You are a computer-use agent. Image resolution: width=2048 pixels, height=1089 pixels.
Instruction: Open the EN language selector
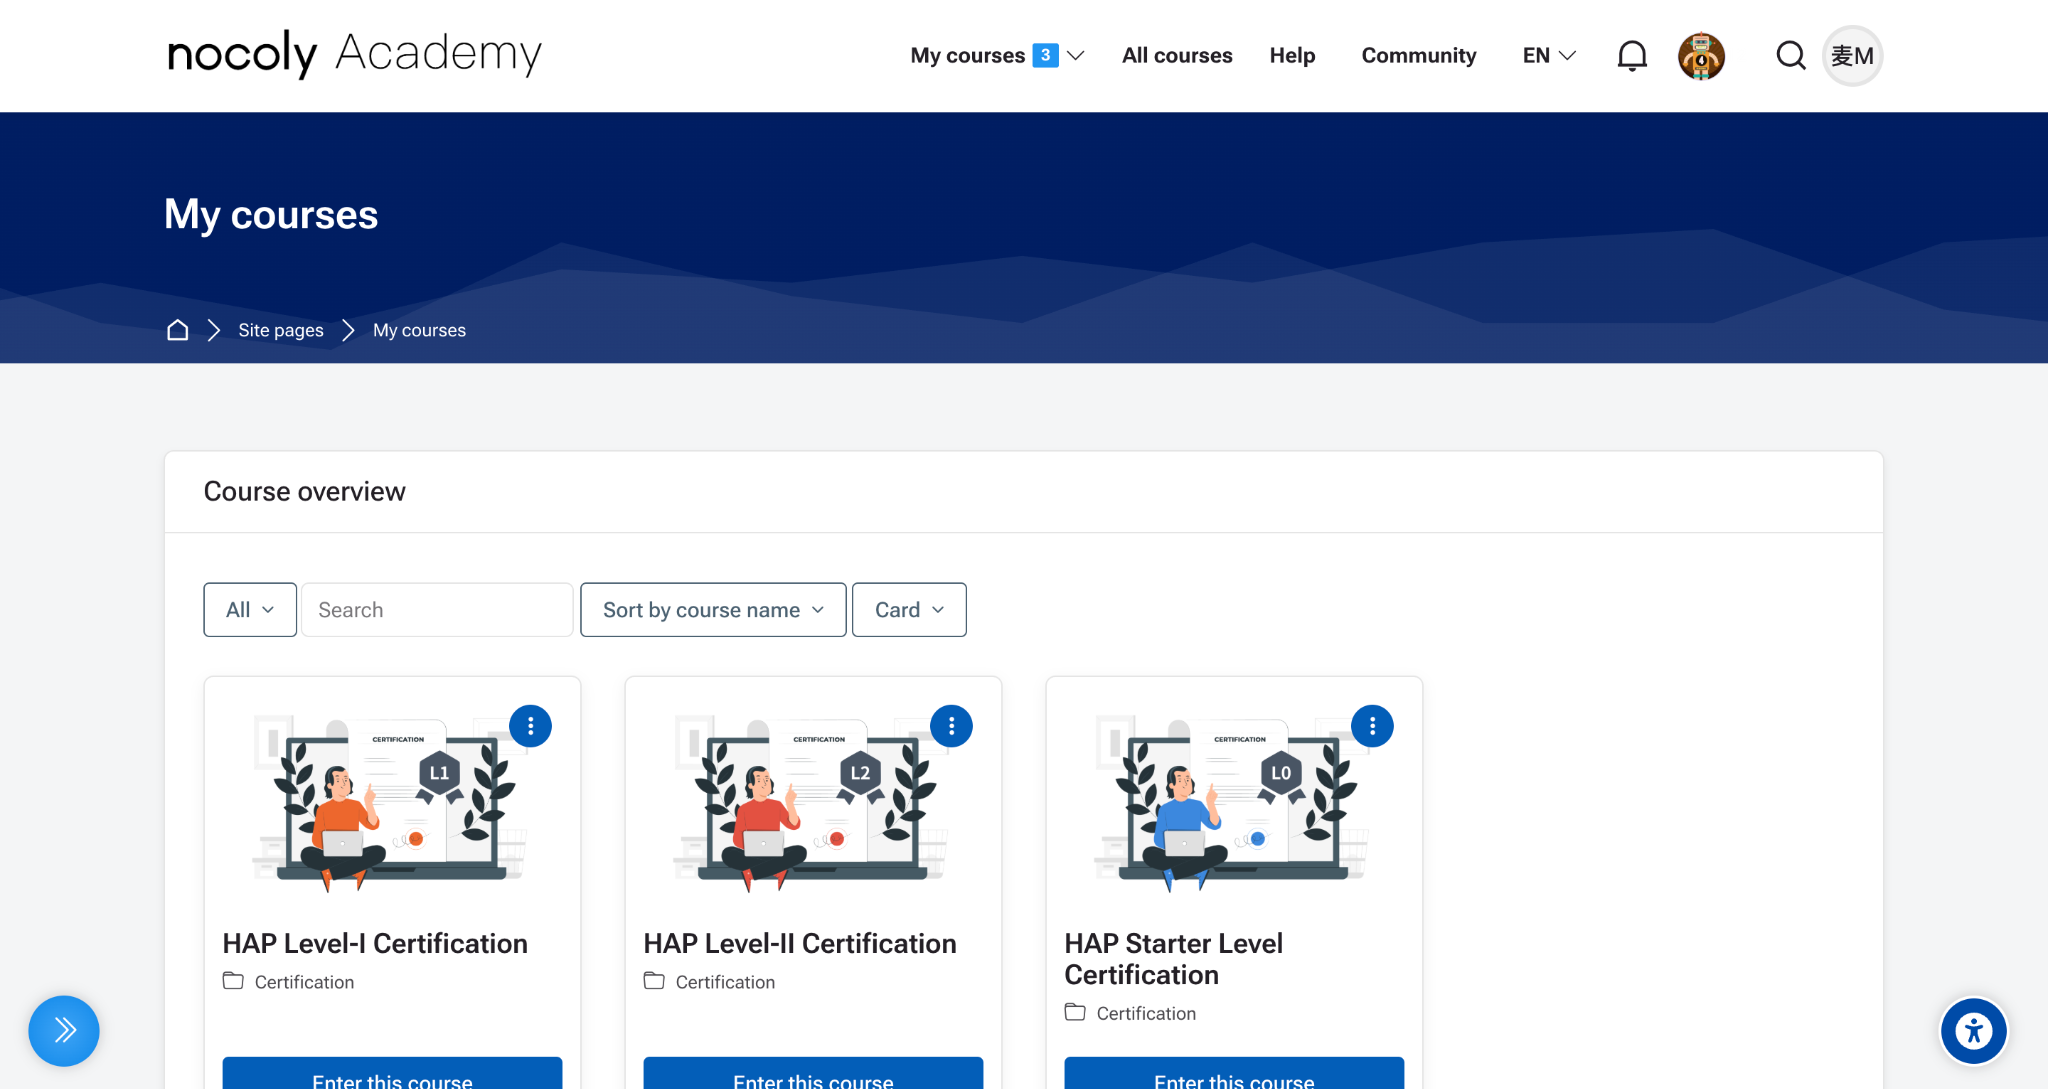[x=1549, y=56]
